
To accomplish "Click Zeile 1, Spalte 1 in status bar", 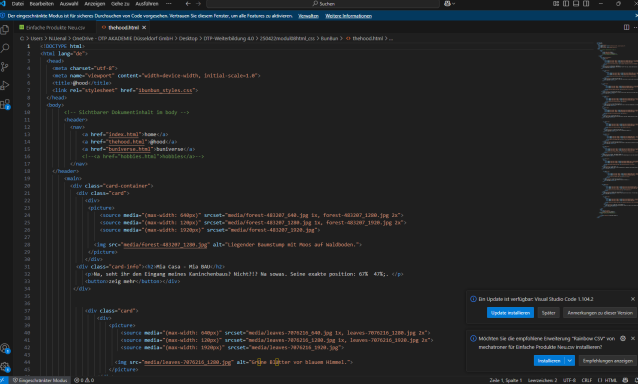I will tap(505, 380).
